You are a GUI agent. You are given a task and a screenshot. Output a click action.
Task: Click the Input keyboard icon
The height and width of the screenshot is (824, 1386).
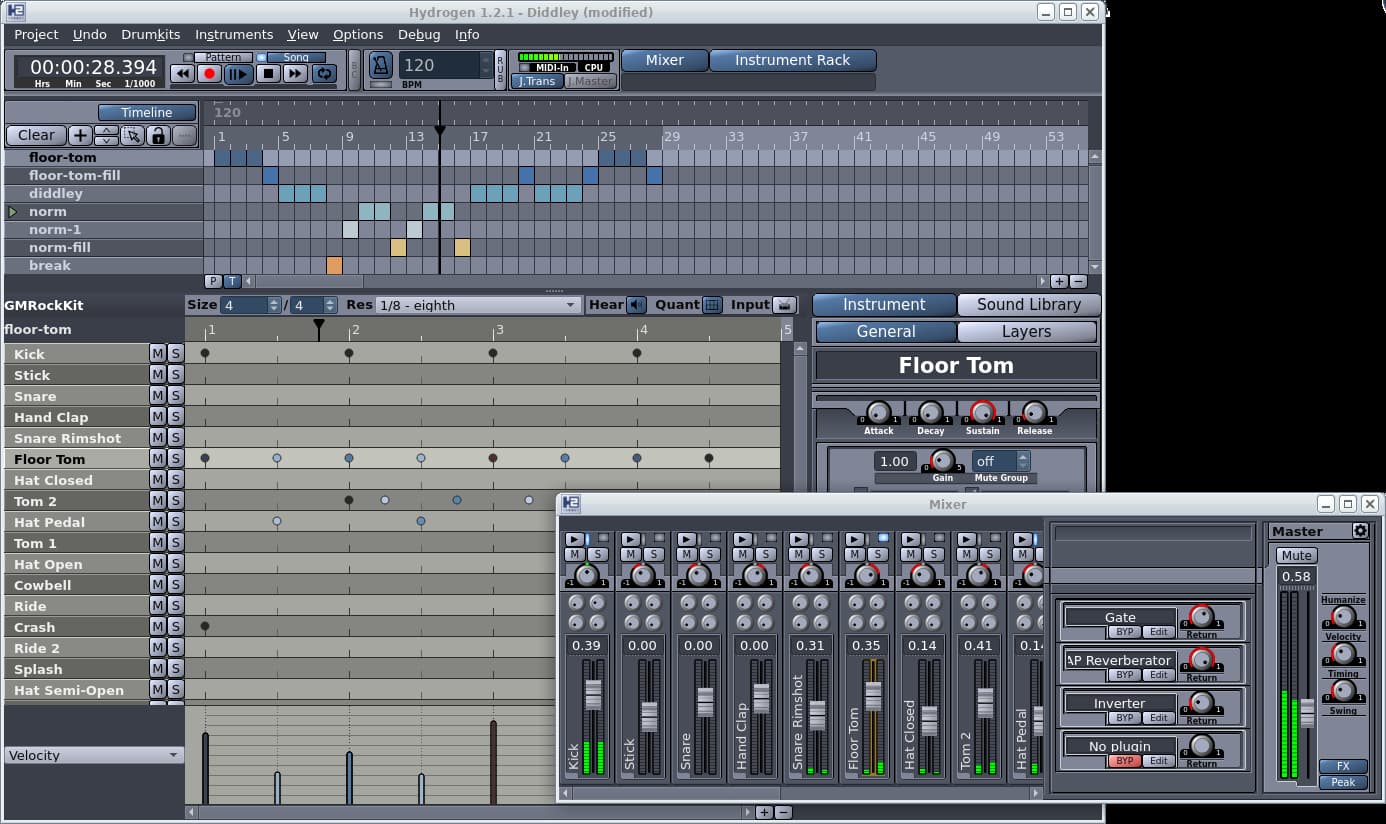coord(785,305)
